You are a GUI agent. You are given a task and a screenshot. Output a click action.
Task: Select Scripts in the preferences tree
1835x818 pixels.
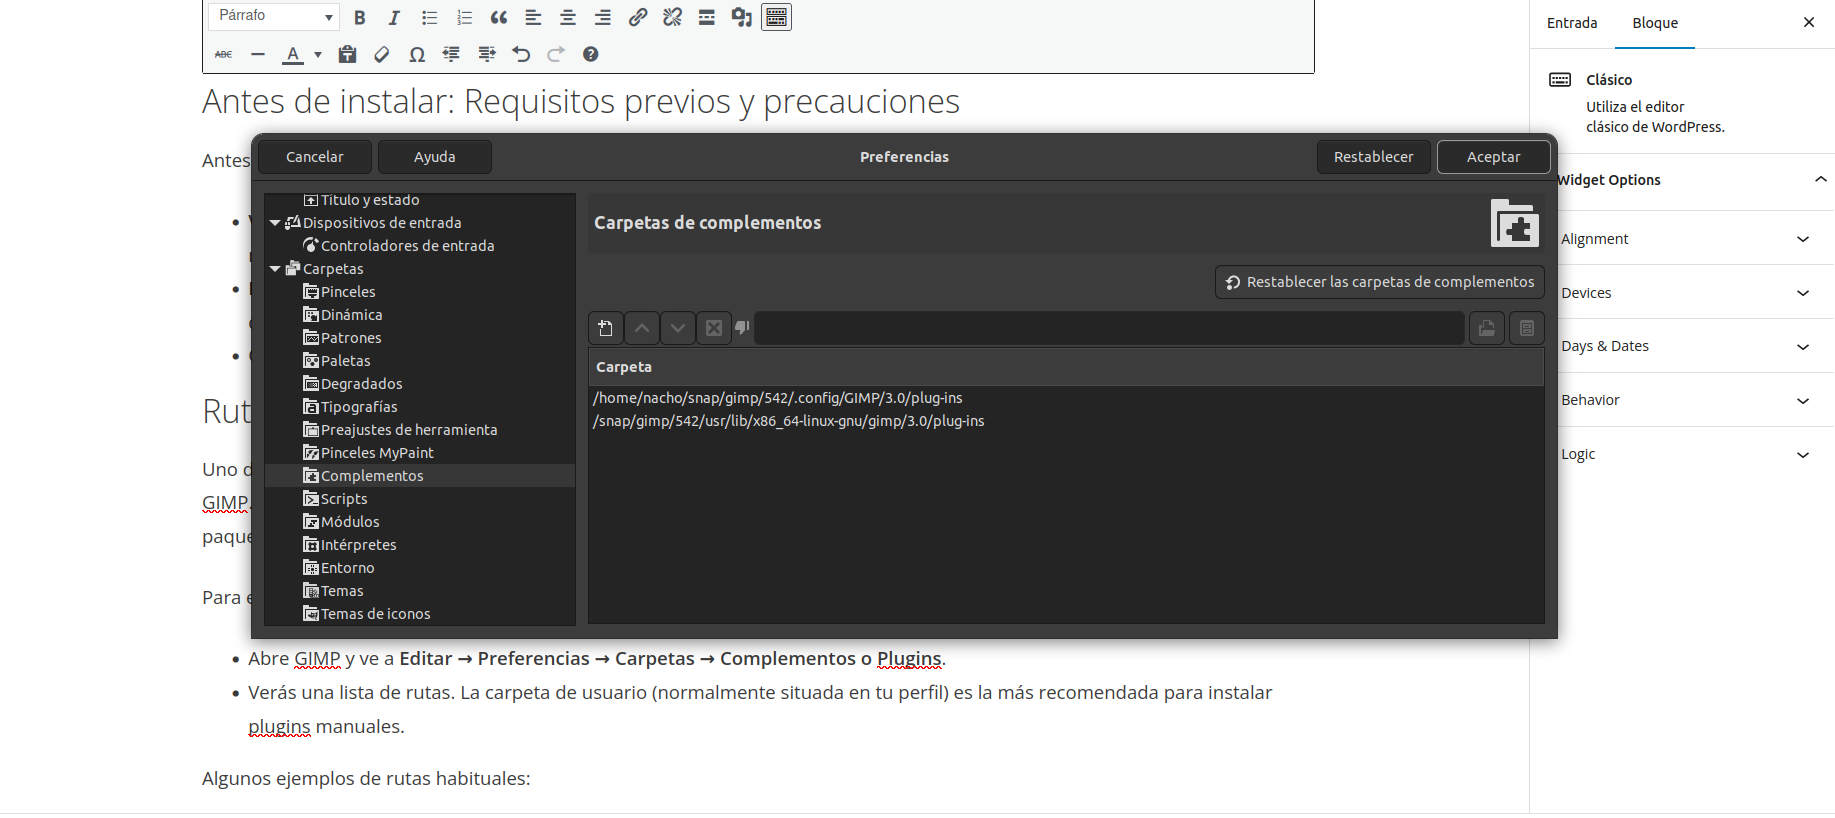tap(344, 499)
